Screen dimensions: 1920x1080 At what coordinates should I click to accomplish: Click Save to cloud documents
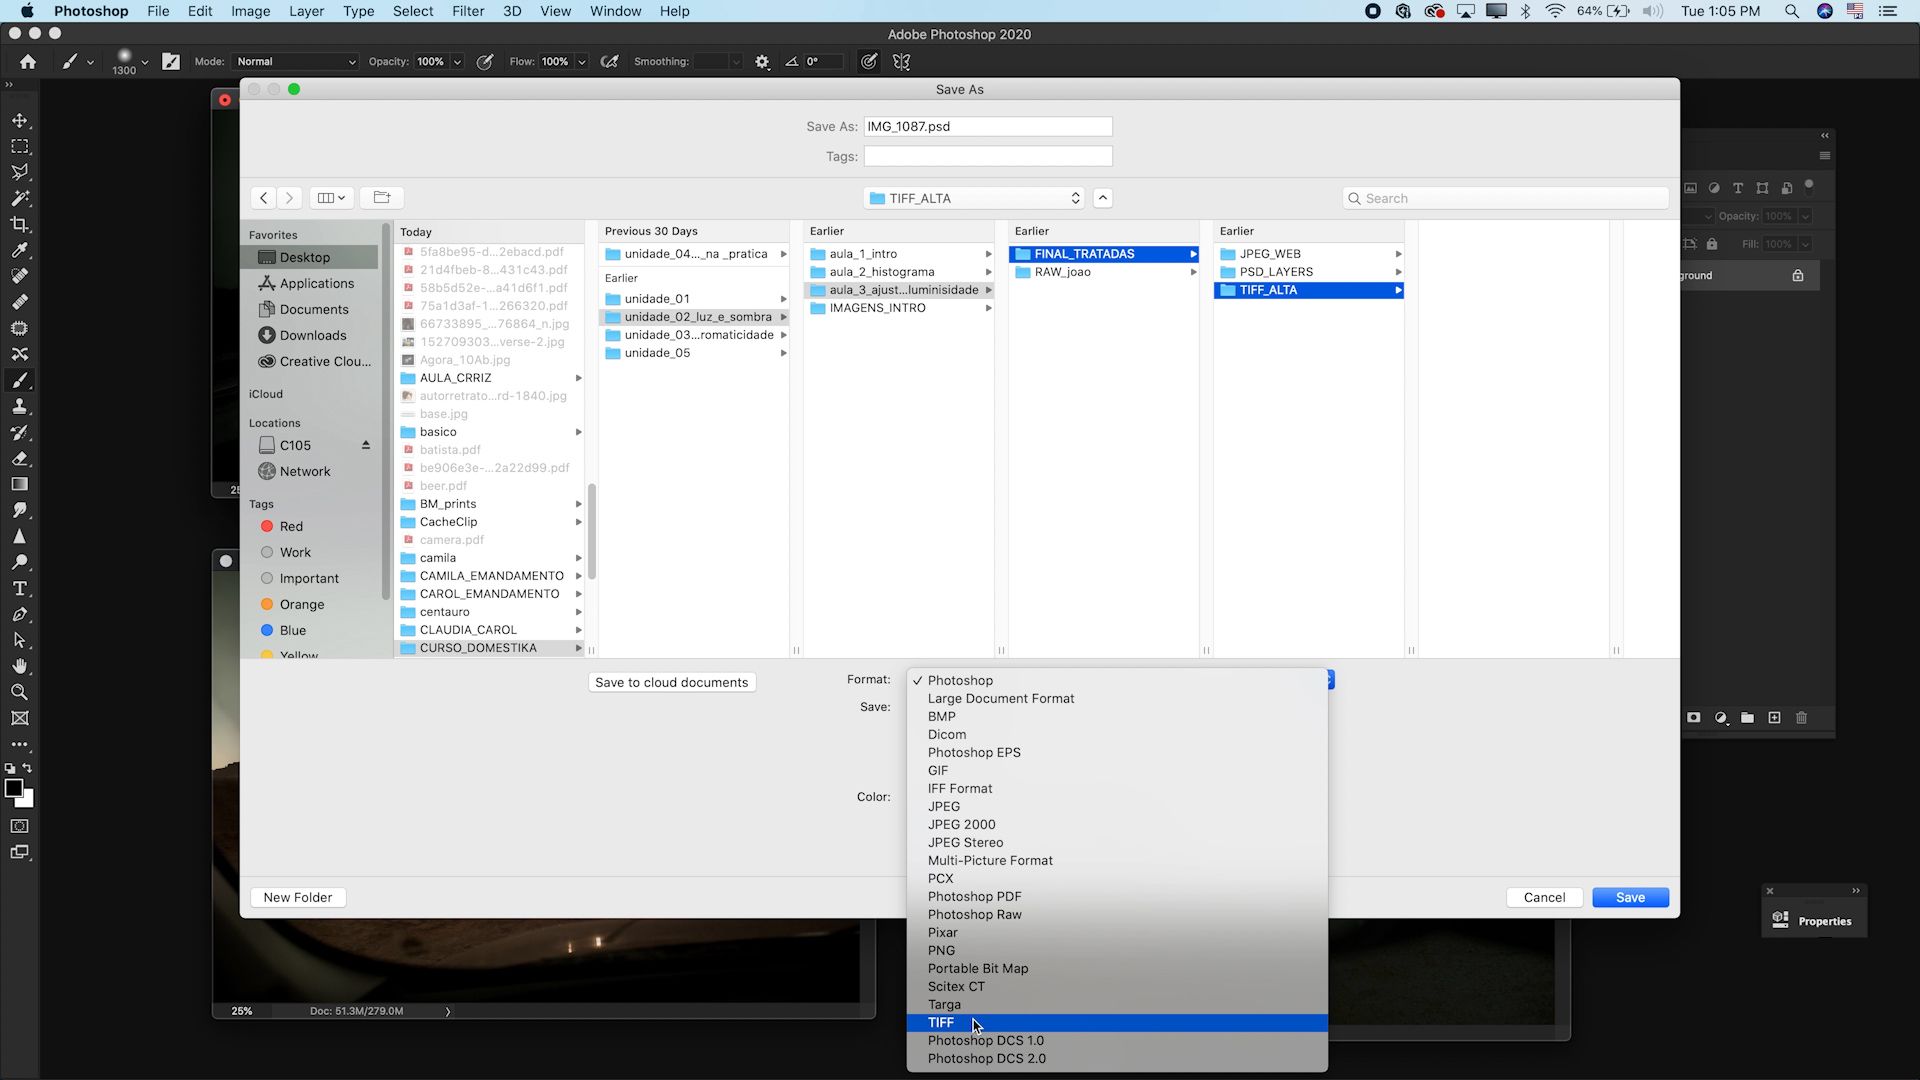pos(671,682)
